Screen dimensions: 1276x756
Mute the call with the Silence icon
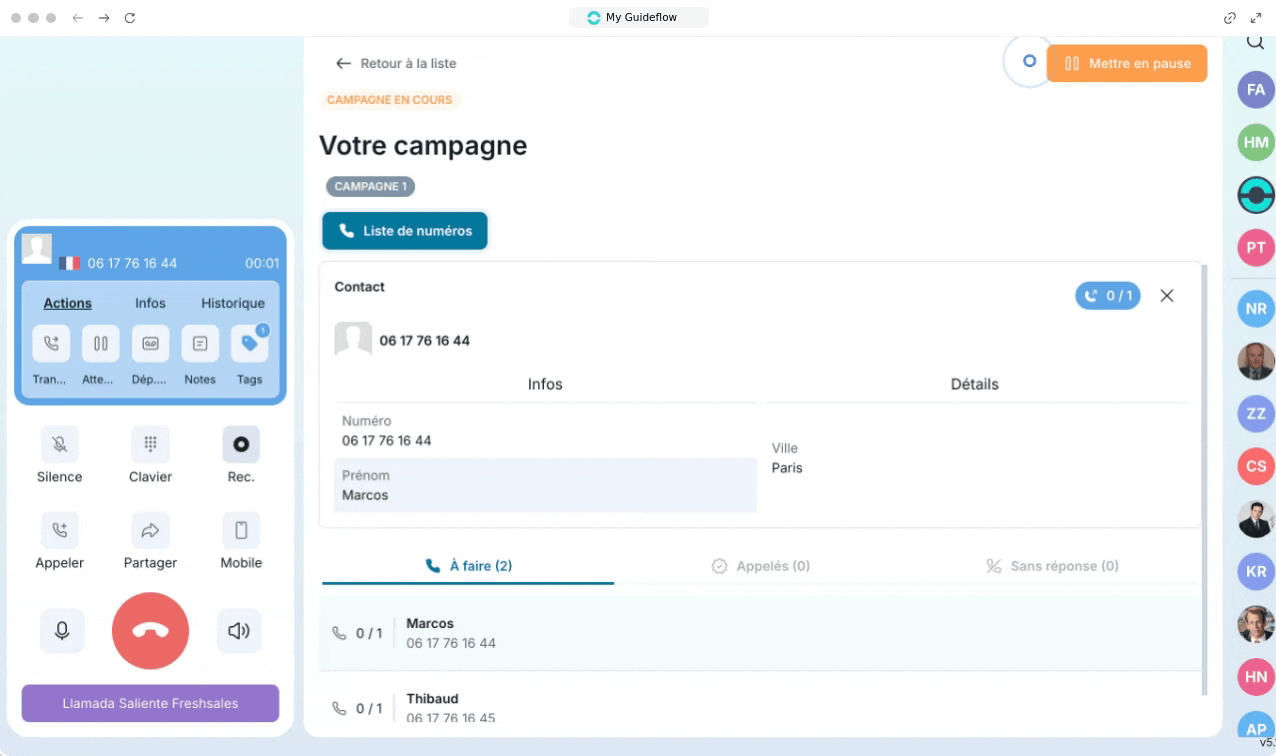pos(59,445)
